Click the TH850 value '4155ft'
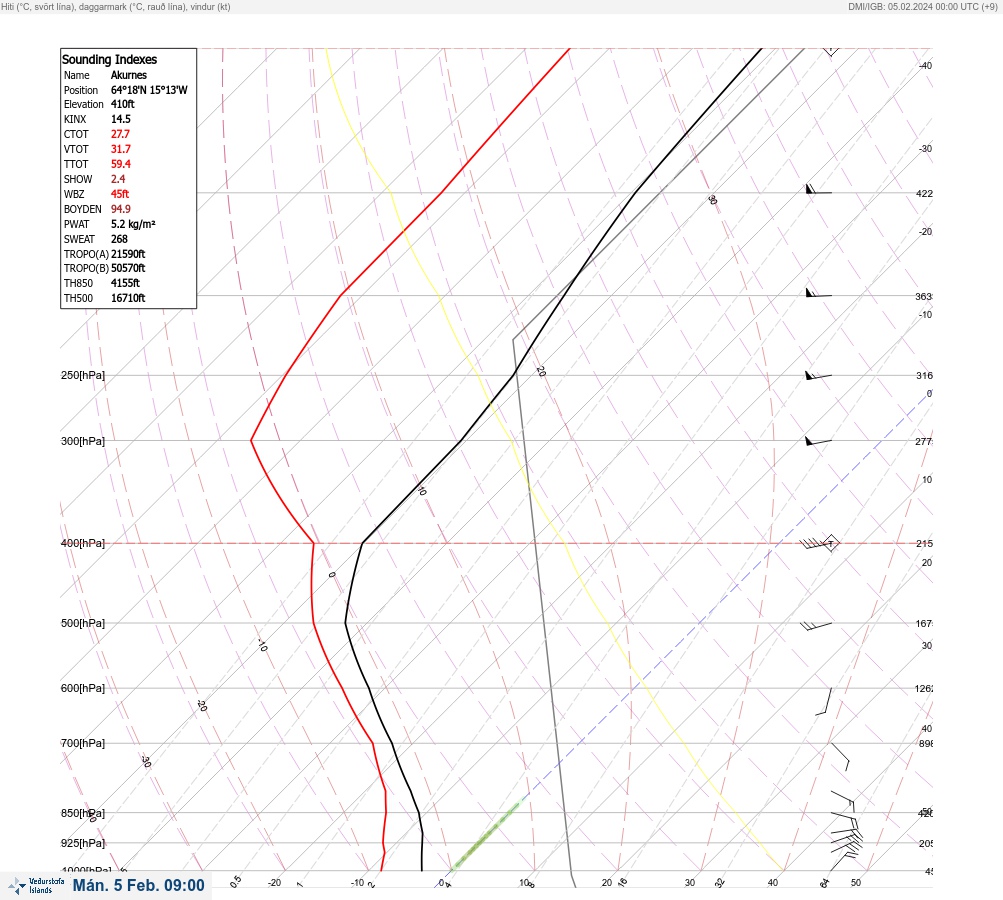 click(125, 283)
